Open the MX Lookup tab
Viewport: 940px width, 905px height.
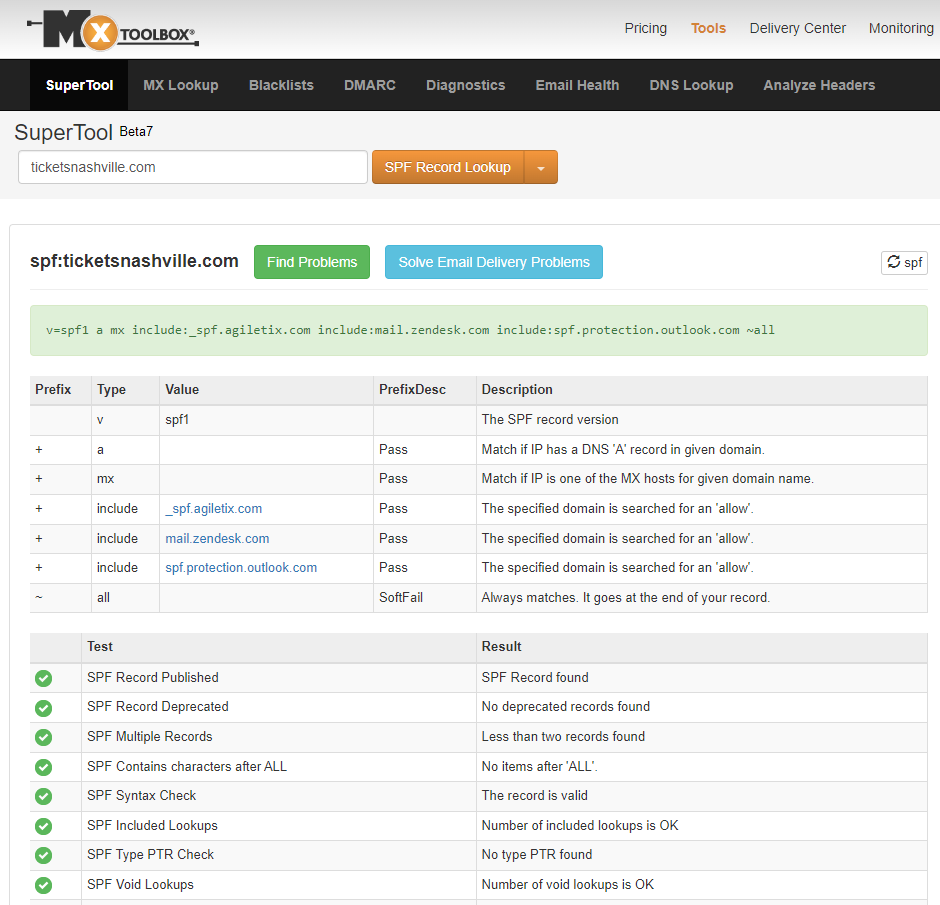tap(180, 85)
